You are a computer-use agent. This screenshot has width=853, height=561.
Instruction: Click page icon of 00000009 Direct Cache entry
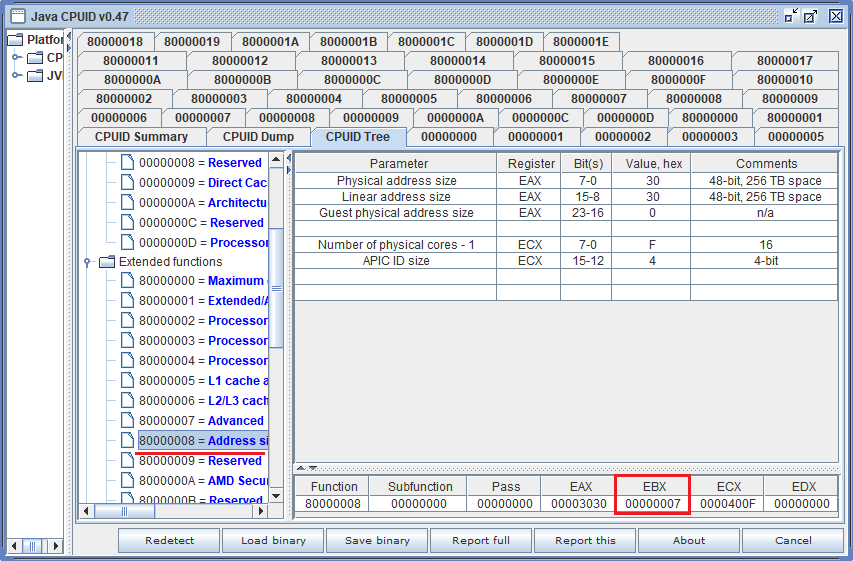(x=127, y=183)
